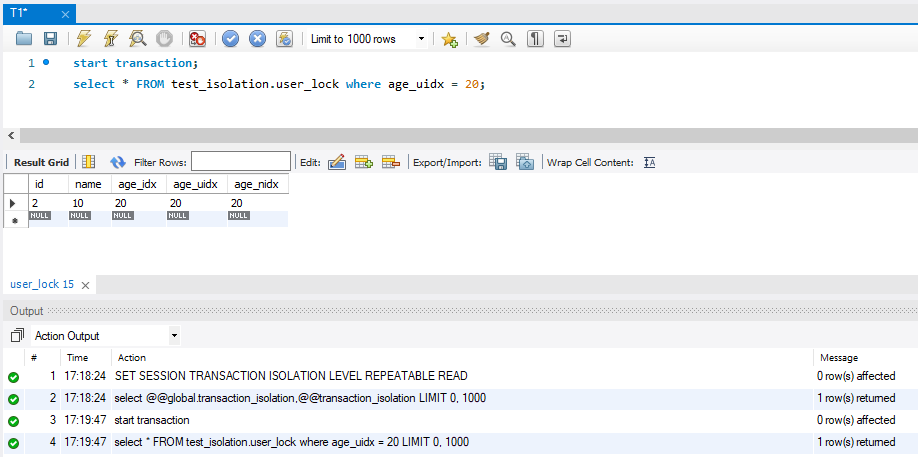This screenshot has width=918, height=457.
Task: Click the Action column header in output
Action: pyautogui.click(x=132, y=358)
